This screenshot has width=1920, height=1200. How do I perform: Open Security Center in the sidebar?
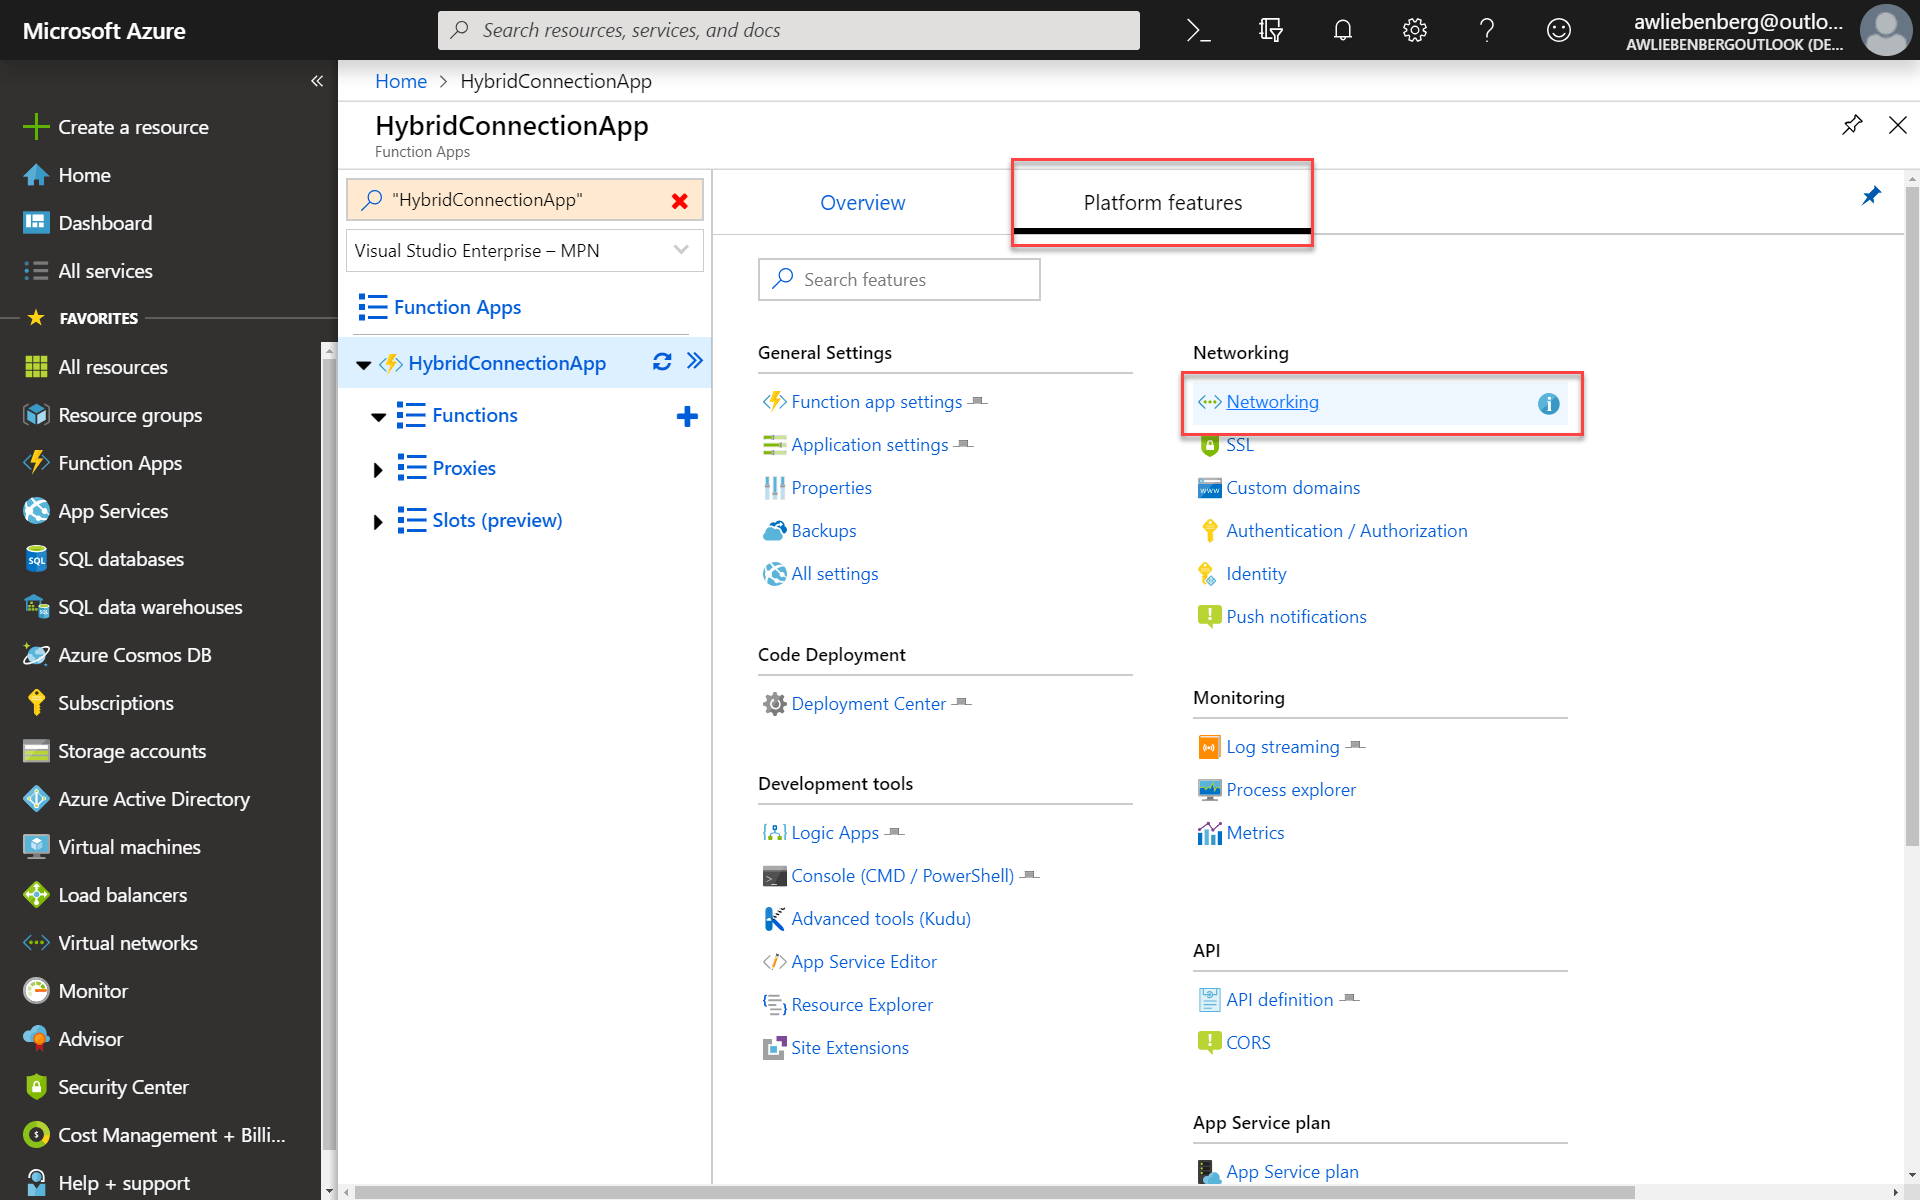tap(123, 1087)
